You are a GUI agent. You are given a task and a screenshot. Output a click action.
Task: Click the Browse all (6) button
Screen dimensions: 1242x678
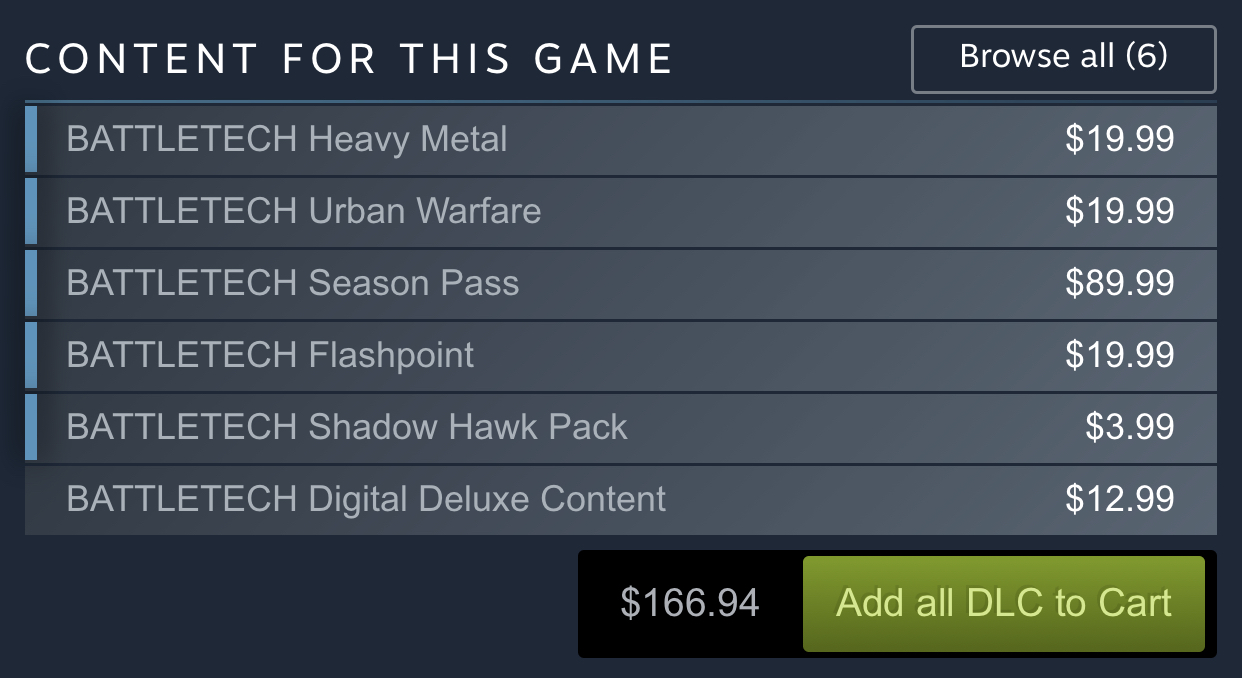[x=1063, y=58]
